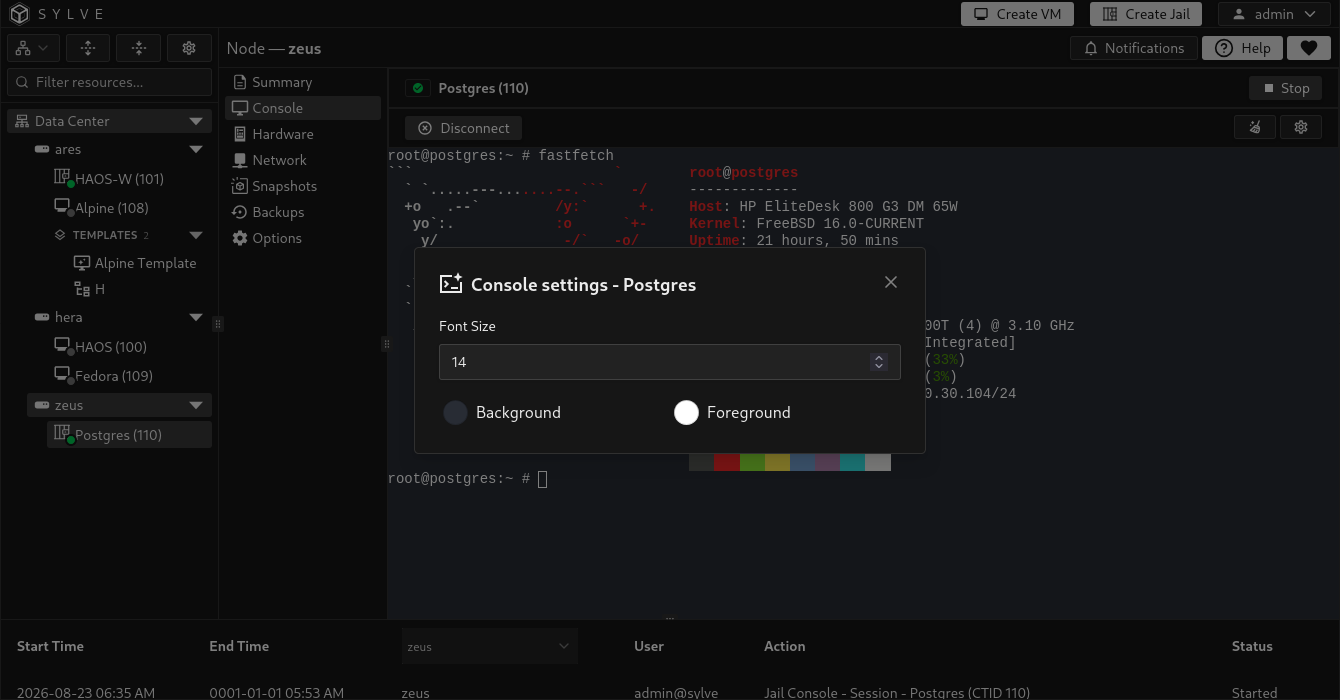Collapse the hera node arrow
Screen dimensions: 1340x700
pyautogui.click(x=196, y=317)
